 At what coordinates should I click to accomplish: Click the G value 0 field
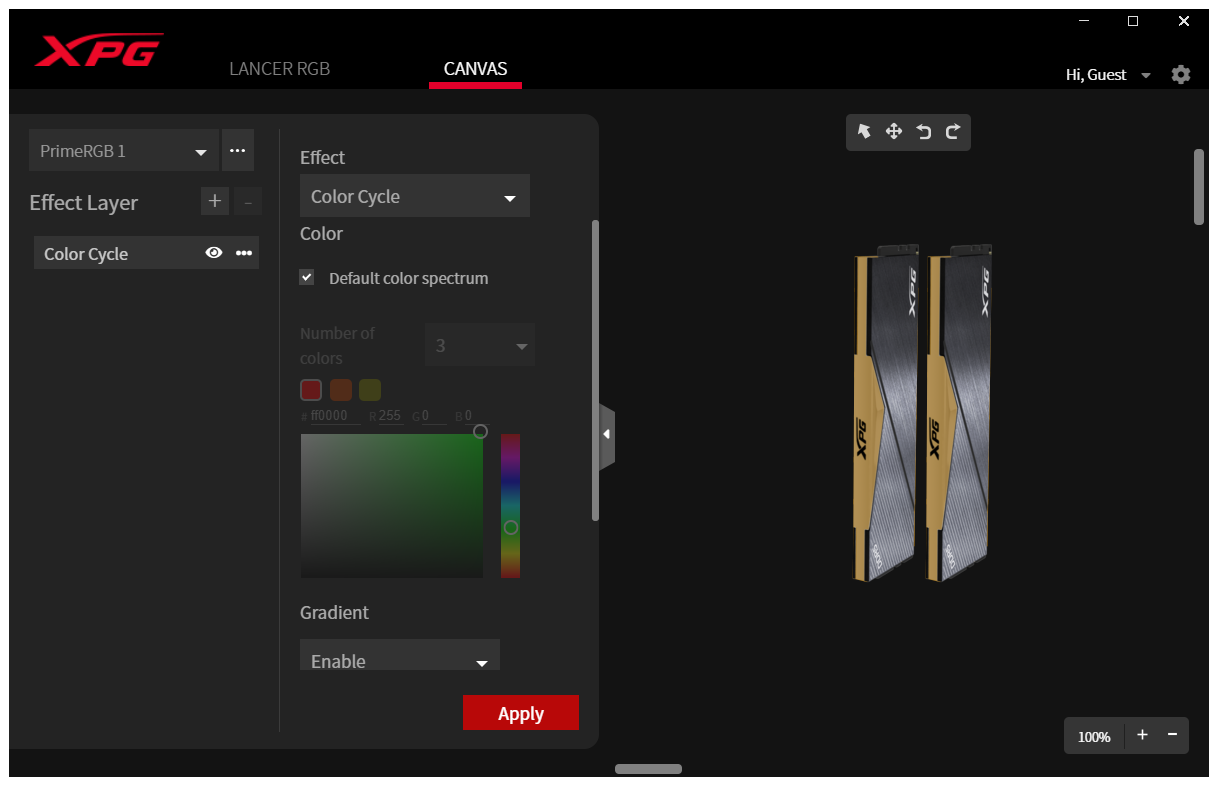(x=434, y=416)
